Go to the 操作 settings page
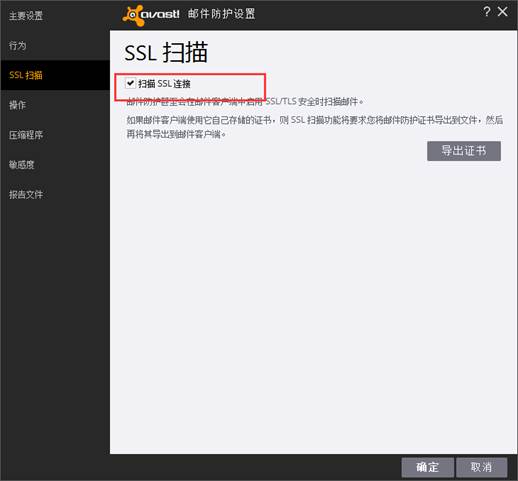The image size is (518, 481). tap(17, 105)
